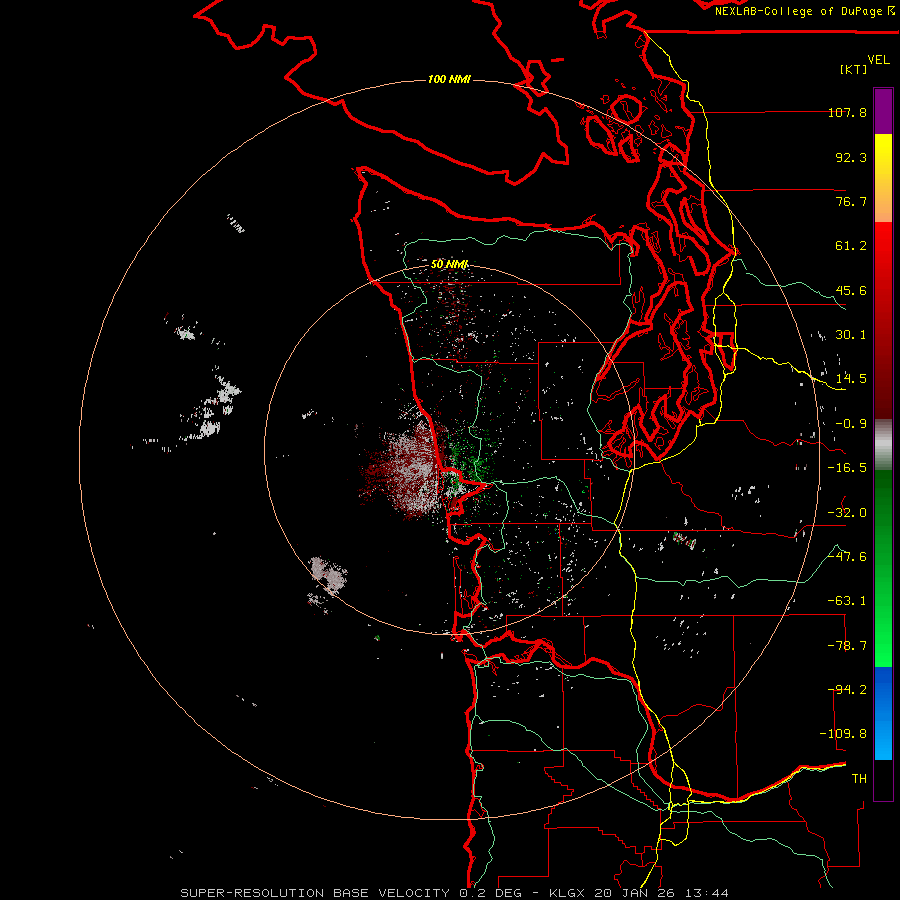This screenshot has width=900, height=900.
Task: Click the 50 NMI range ring label
Action: (x=449, y=264)
